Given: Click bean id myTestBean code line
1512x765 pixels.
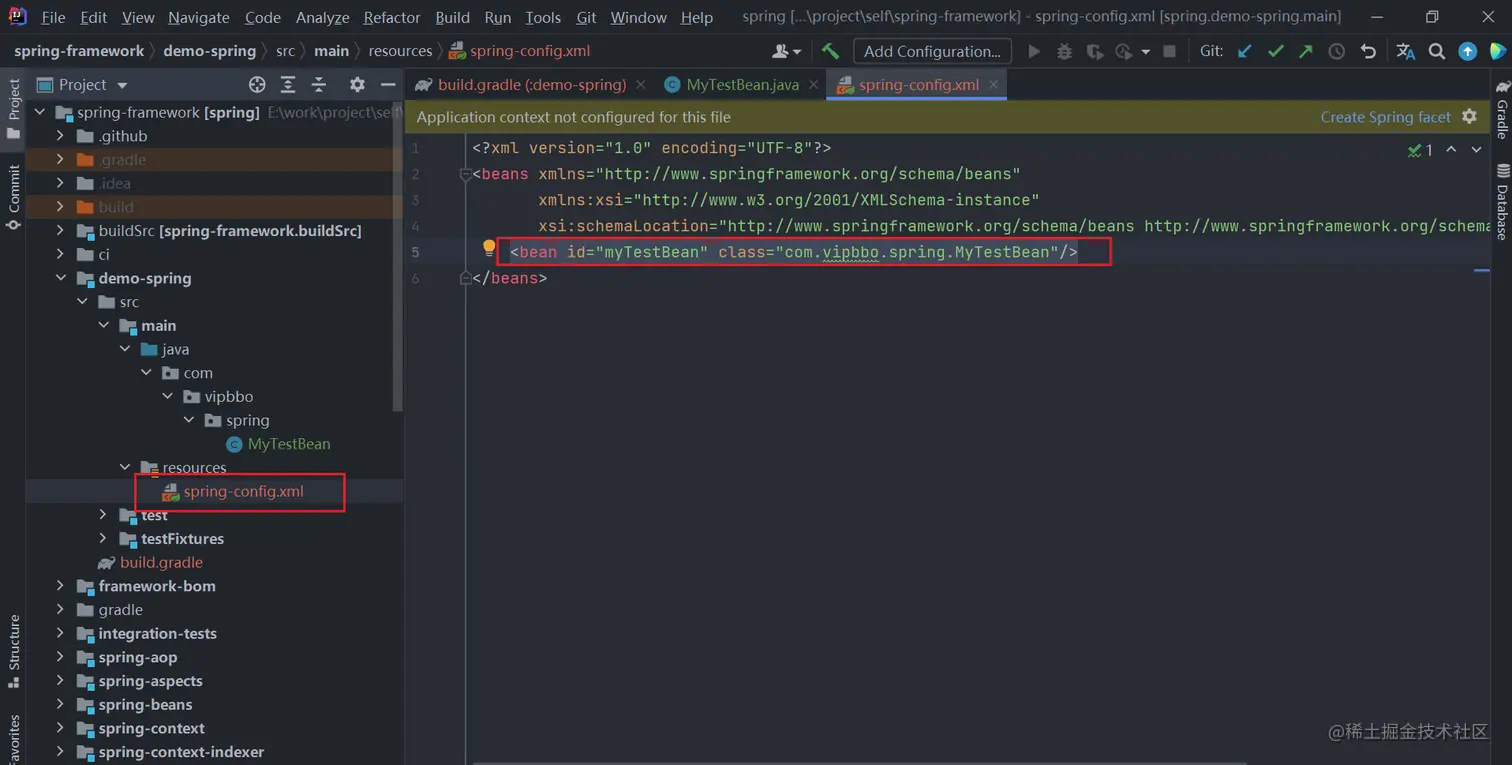Looking at the screenshot, I should (794, 252).
